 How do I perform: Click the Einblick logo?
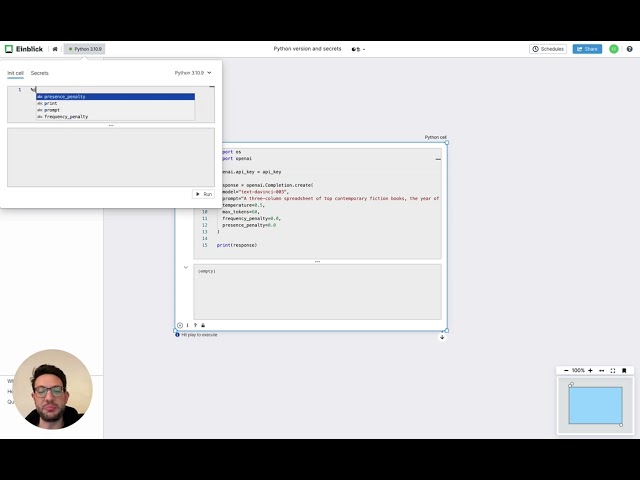coord(24,49)
